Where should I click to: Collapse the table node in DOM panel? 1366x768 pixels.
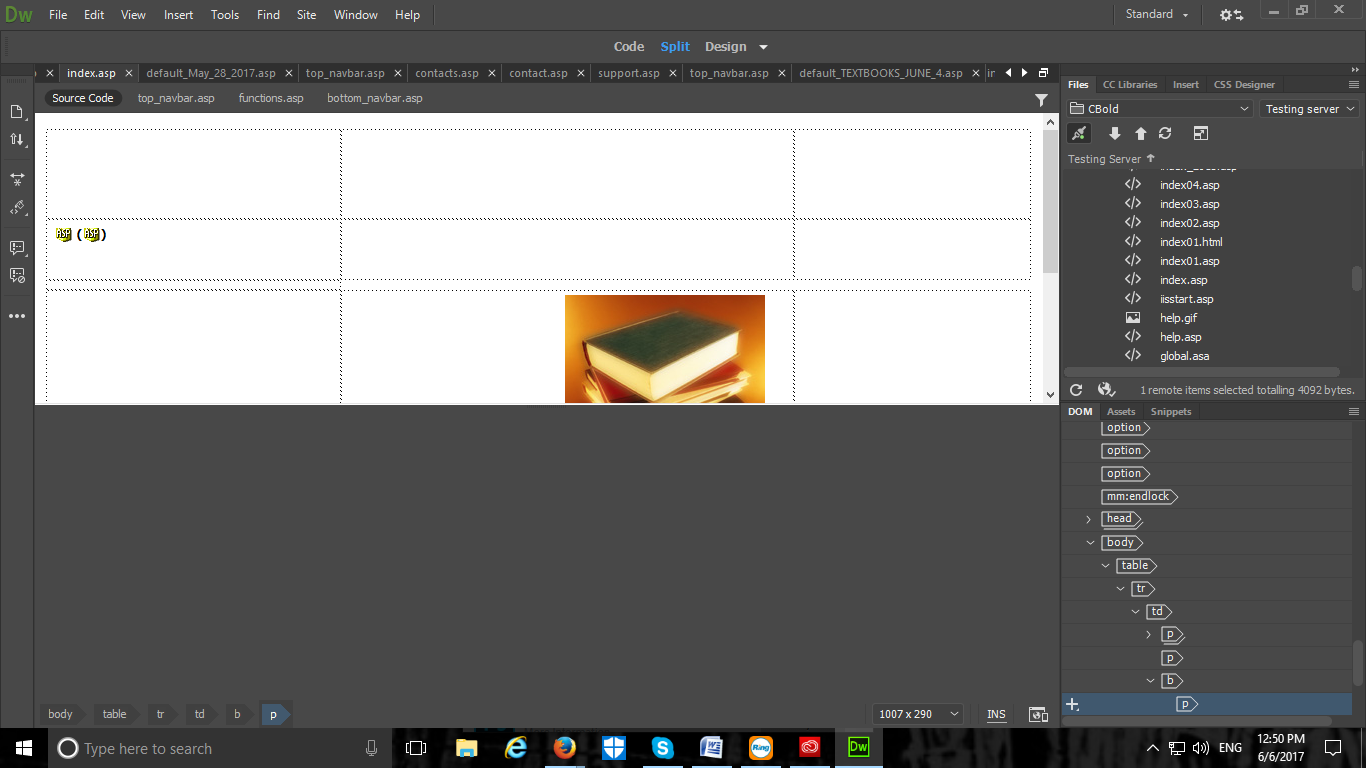[x=1105, y=566]
